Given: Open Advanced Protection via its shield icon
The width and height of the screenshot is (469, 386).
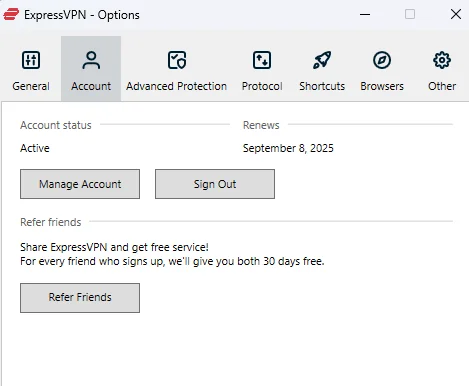Looking at the screenshot, I should pyautogui.click(x=177, y=60).
